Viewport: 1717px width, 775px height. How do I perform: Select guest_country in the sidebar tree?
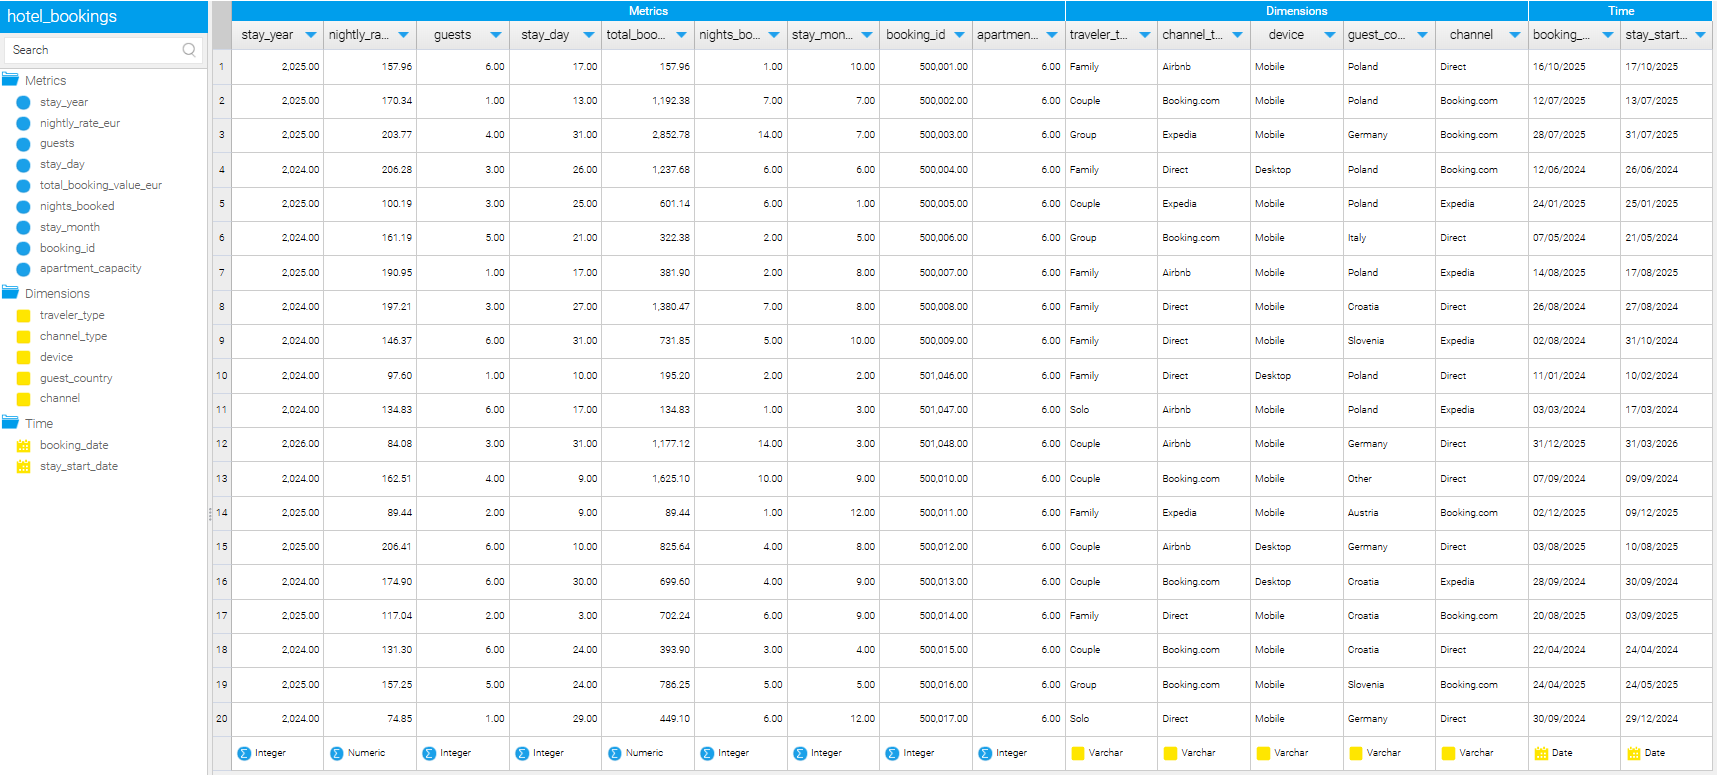tap(76, 378)
